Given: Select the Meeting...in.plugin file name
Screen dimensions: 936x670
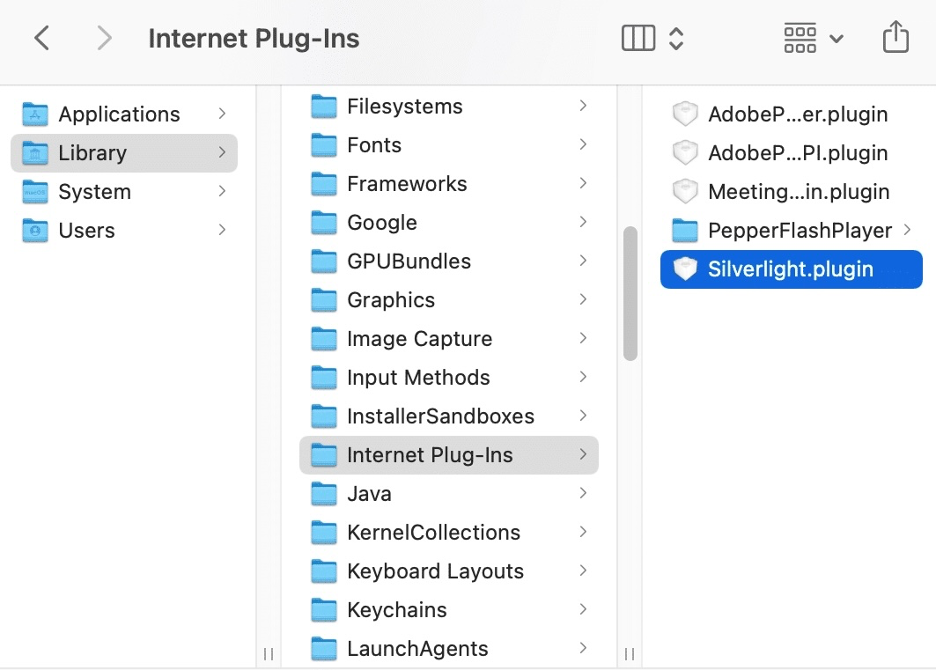Looking at the screenshot, I should (799, 192).
